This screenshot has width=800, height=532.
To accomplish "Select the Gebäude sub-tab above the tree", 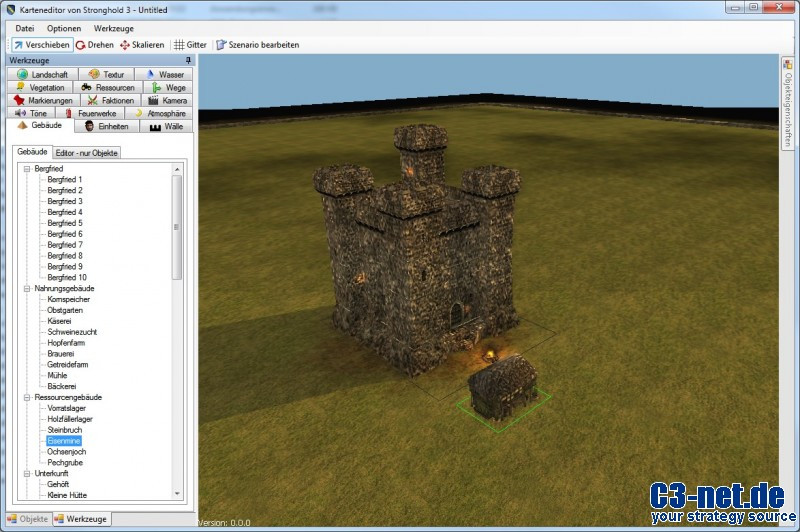I will pos(32,151).
